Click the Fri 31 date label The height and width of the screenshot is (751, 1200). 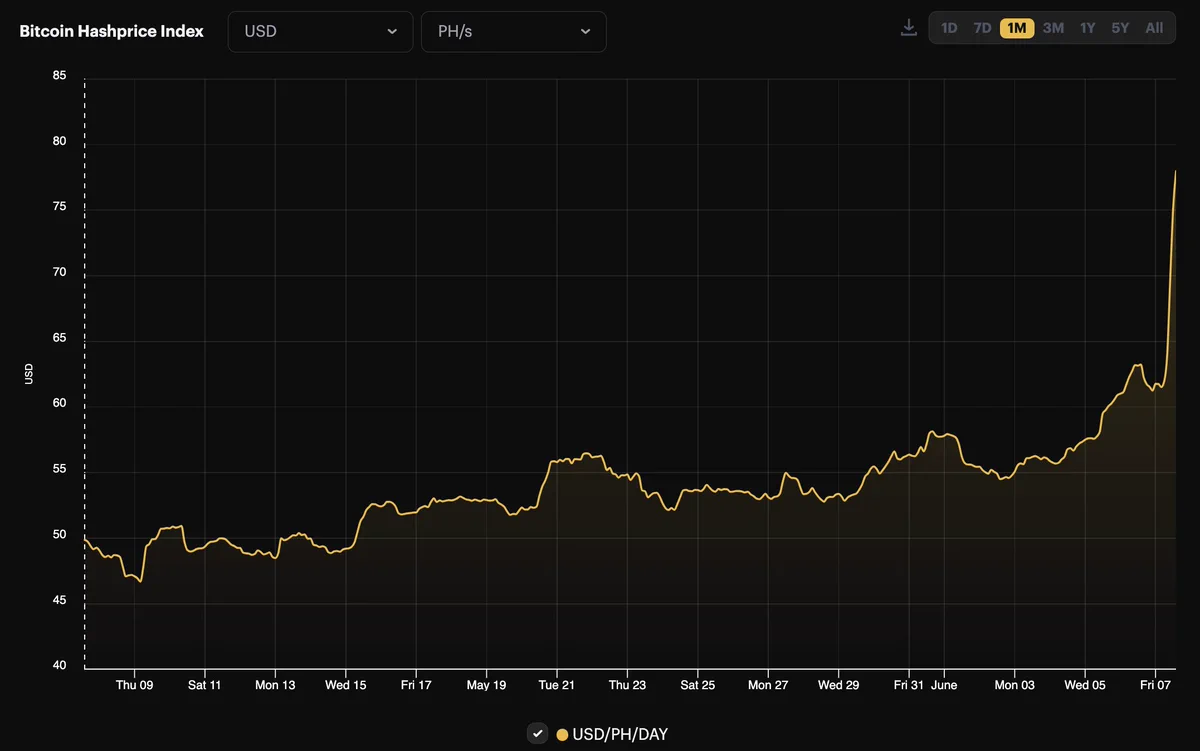pos(909,685)
